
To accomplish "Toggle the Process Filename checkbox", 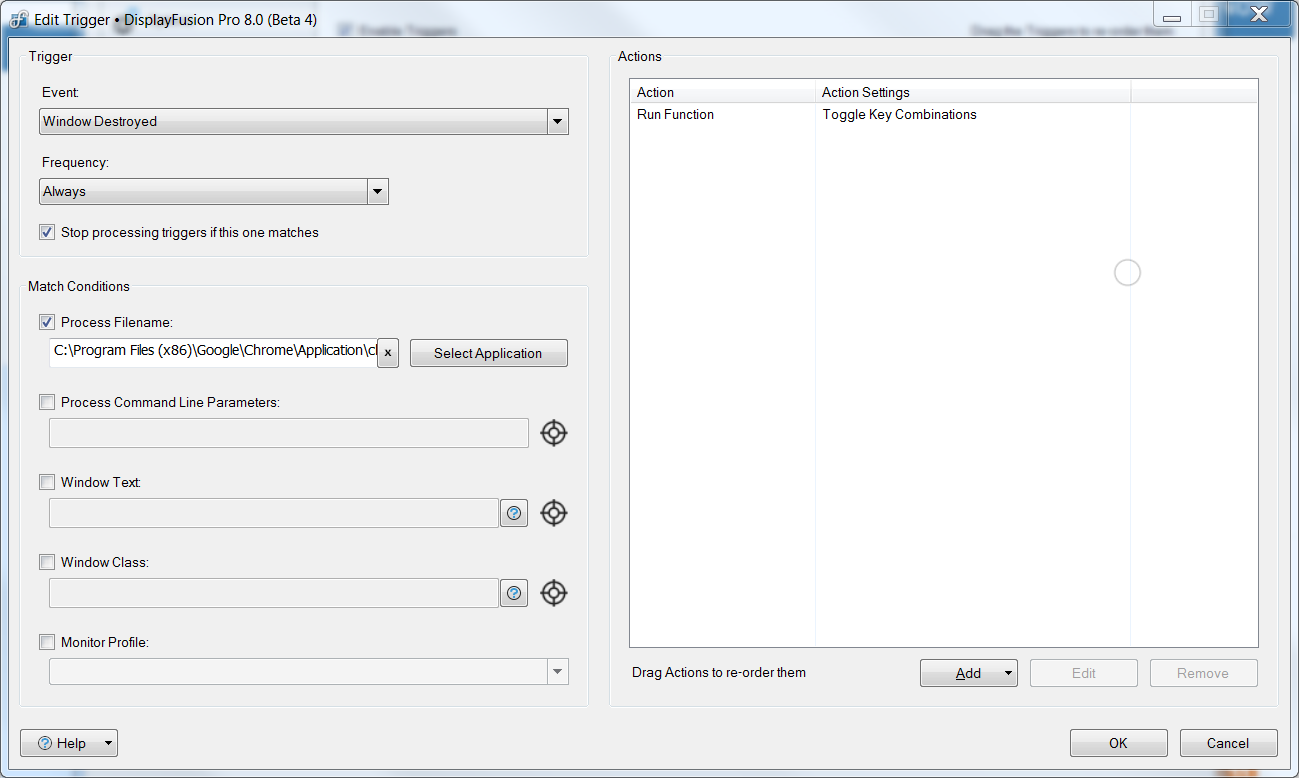I will [x=47, y=322].
